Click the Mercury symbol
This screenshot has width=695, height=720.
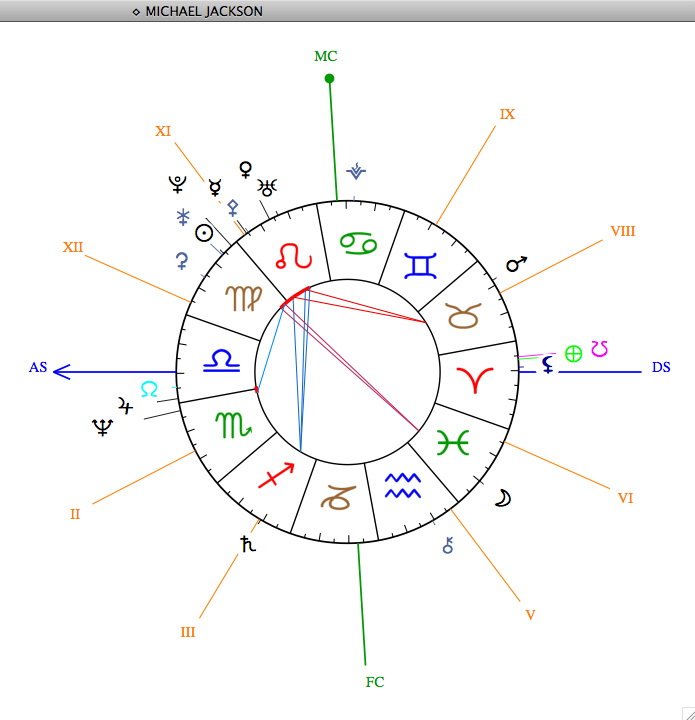(x=215, y=187)
